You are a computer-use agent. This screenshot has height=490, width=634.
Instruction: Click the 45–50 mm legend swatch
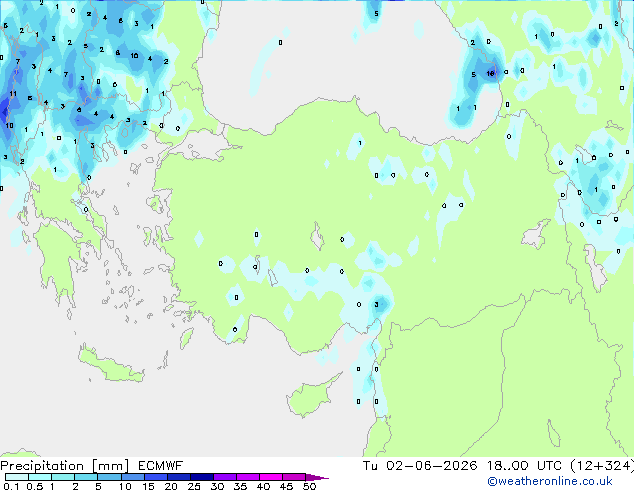coord(294,477)
